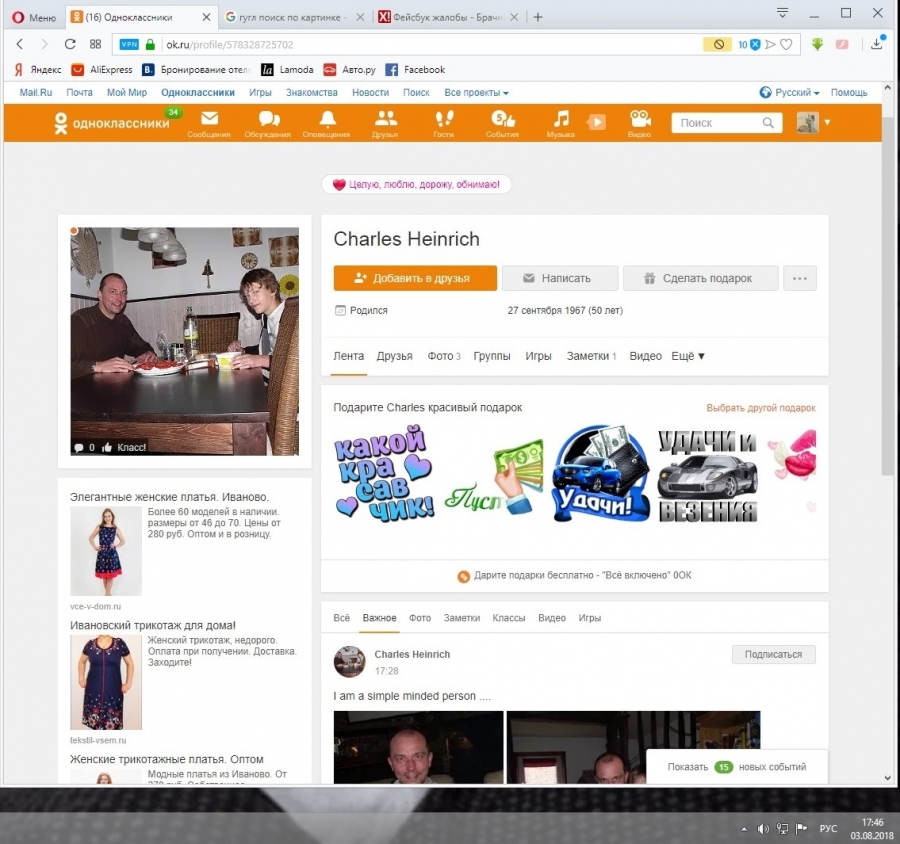
Task: Open Друзья (Friends) icon in orange bar
Action: click(x=385, y=122)
